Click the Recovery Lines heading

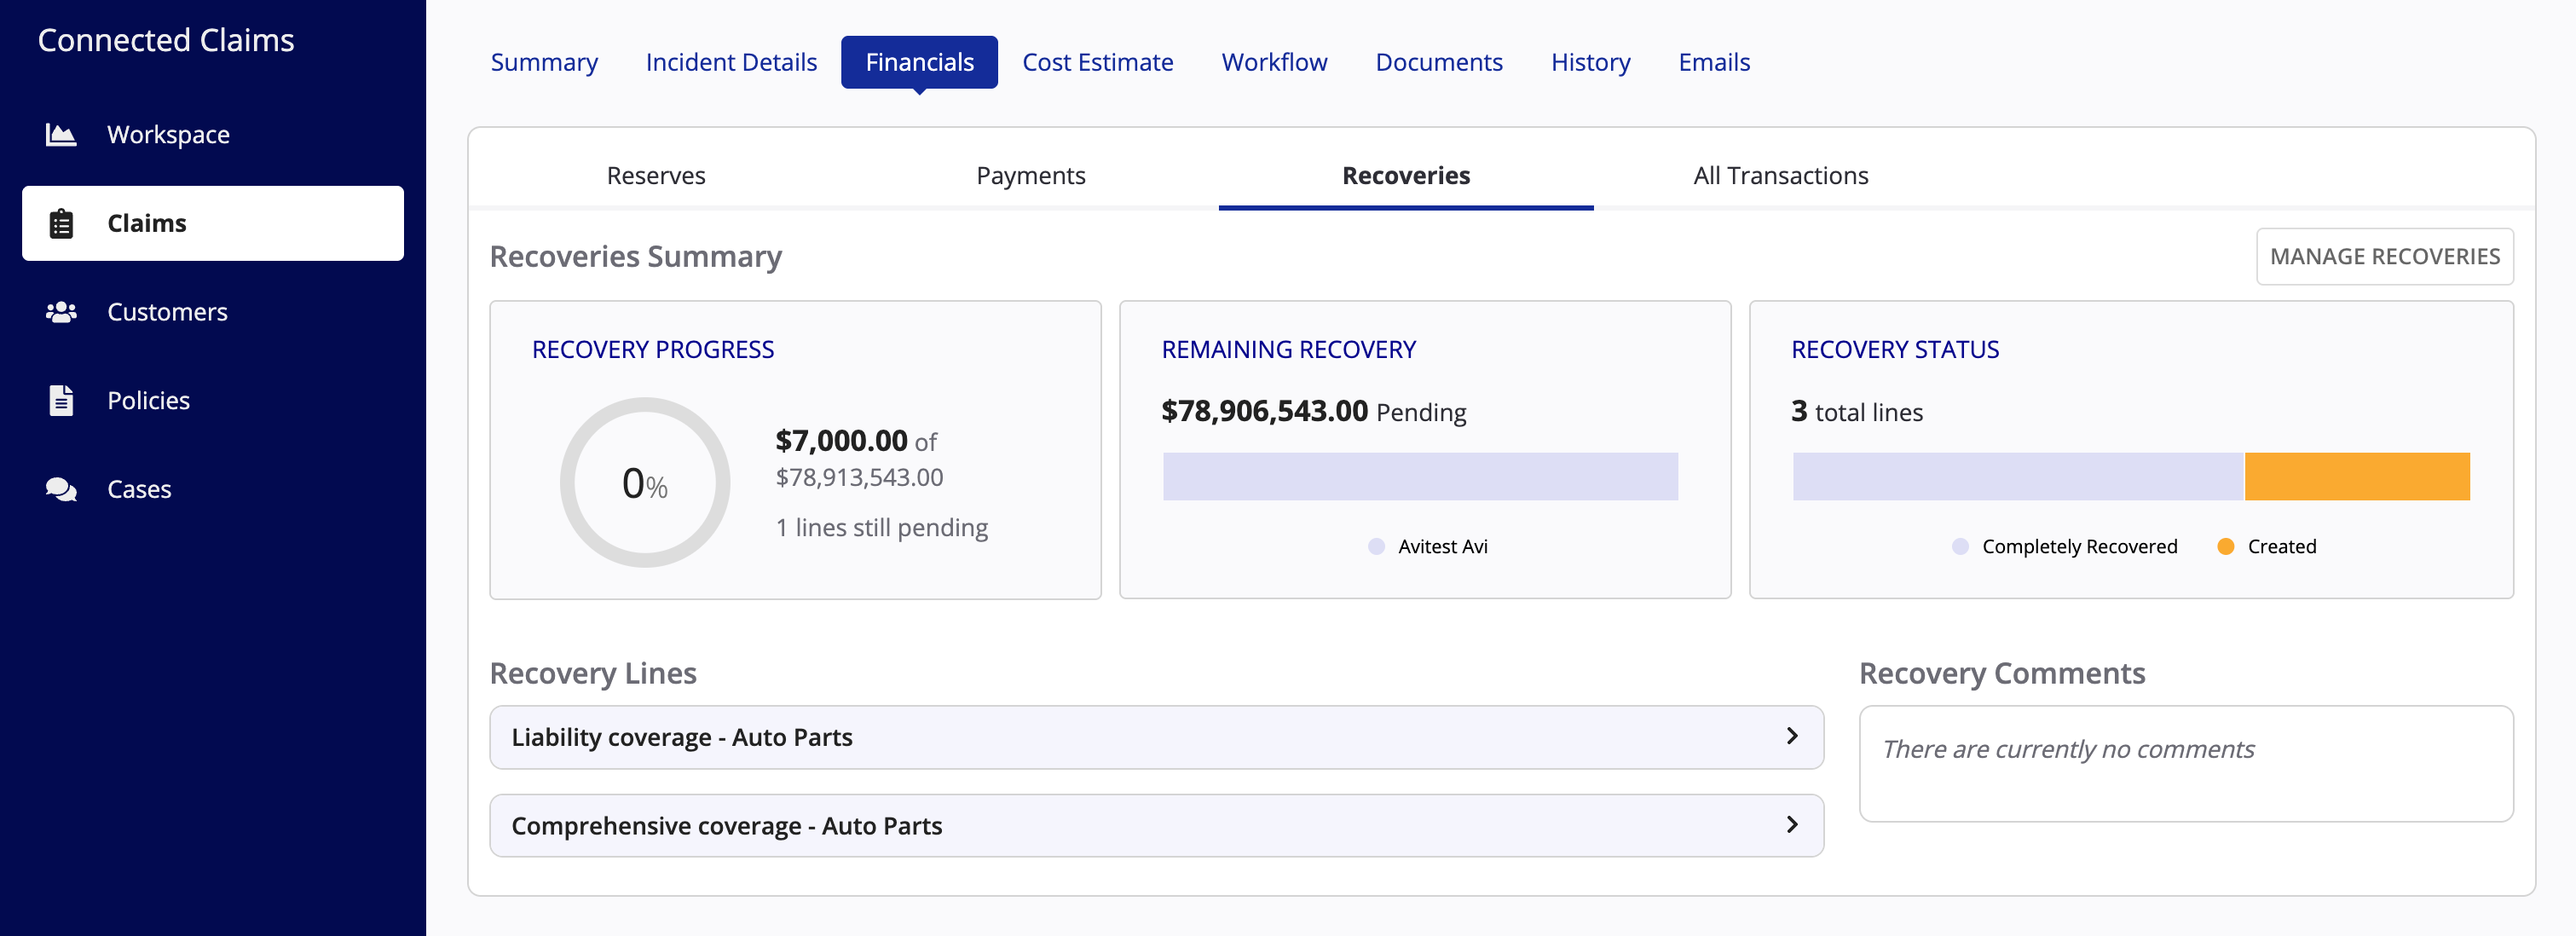tap(592, 673)
